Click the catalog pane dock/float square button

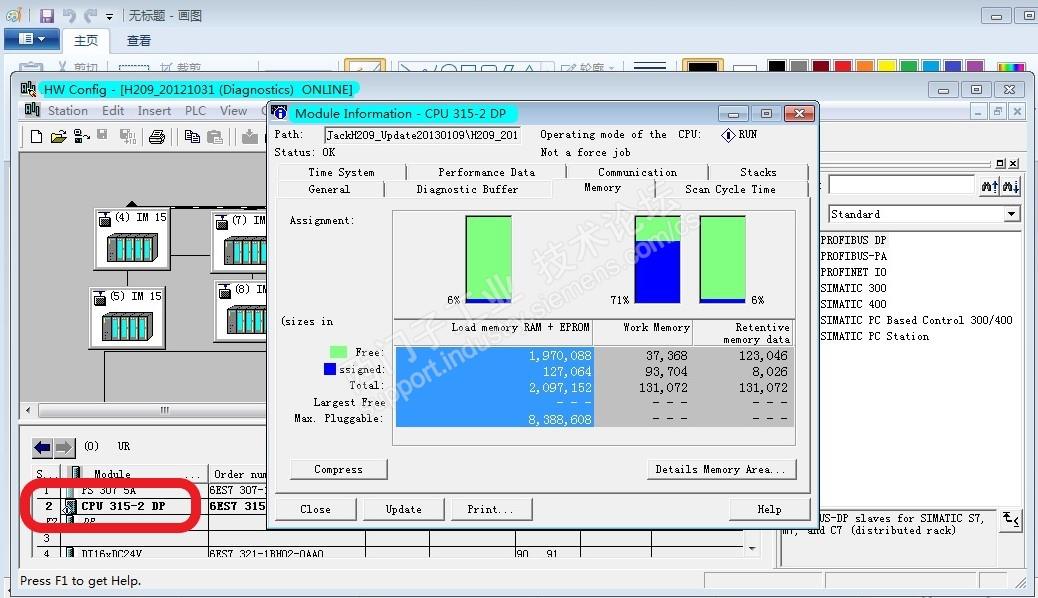[x=1000, y=164]
